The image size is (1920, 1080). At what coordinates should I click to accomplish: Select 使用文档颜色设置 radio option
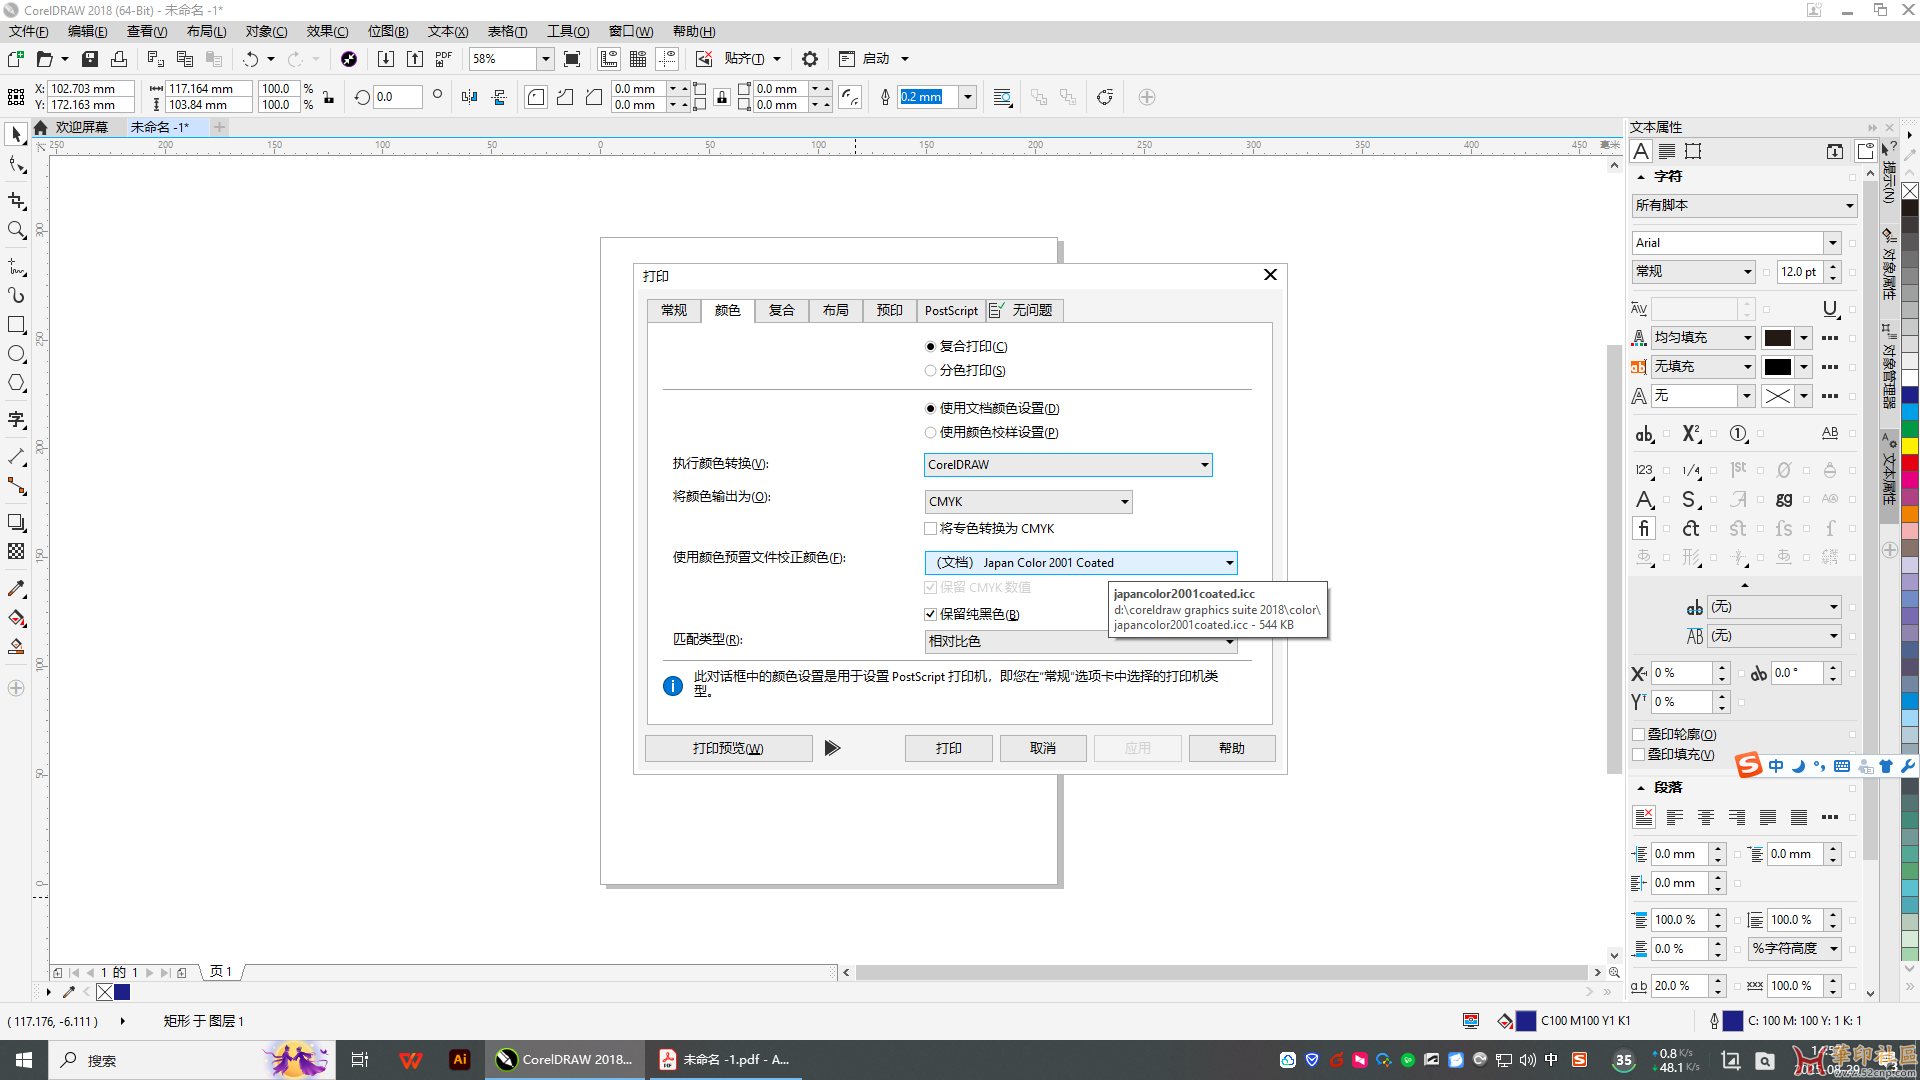click(931, 408)
